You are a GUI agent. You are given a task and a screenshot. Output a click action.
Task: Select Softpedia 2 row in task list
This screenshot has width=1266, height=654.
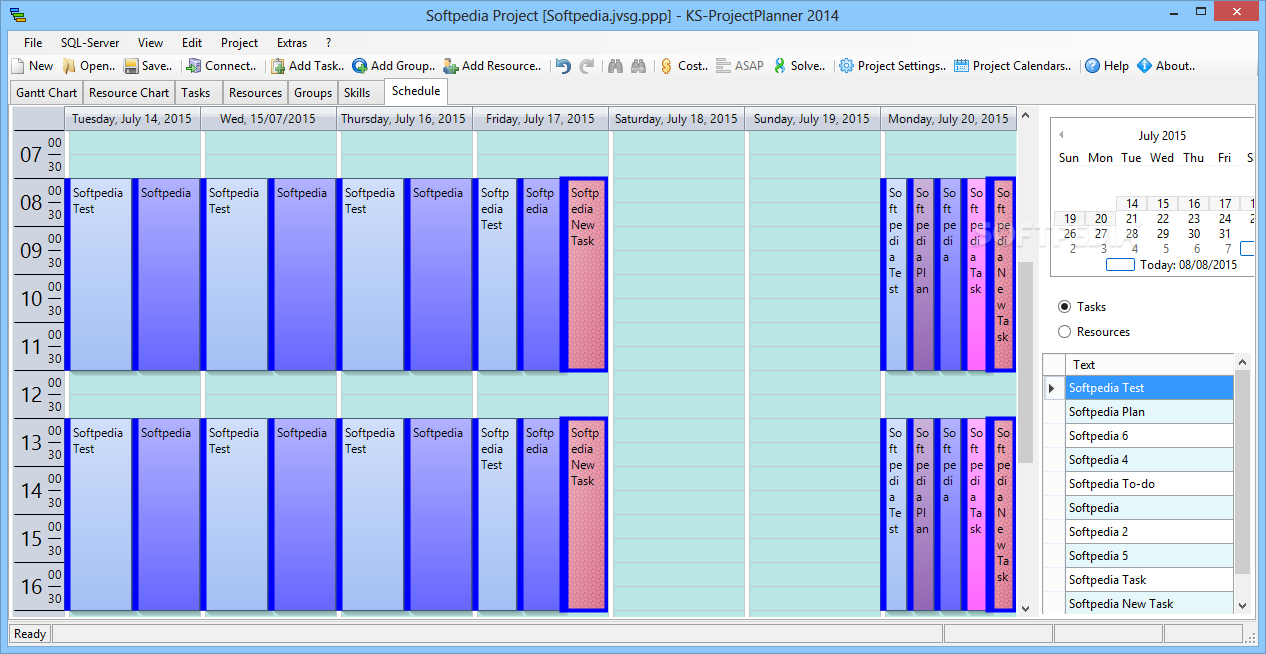pos(1149,532)
